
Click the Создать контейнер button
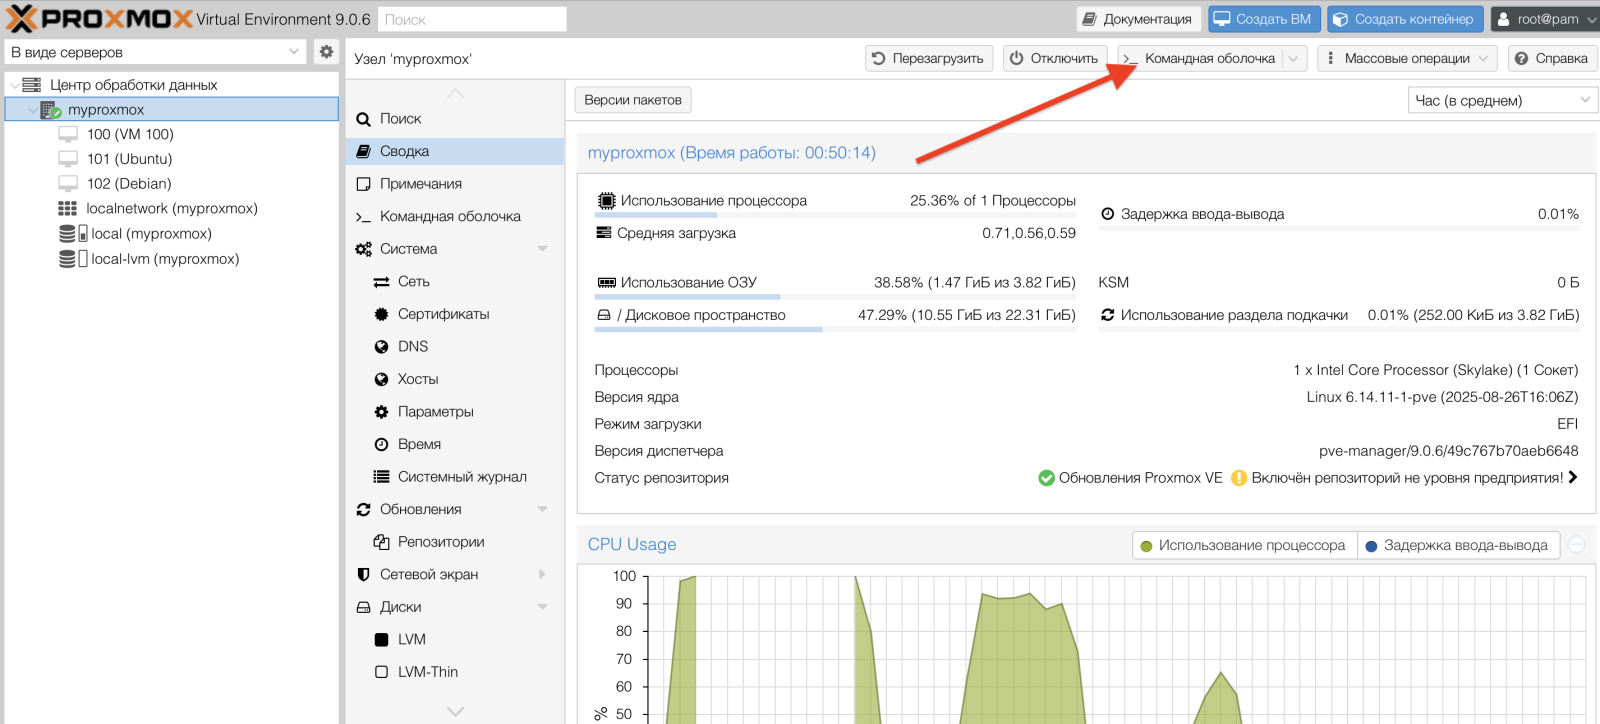coord(1405,19)
